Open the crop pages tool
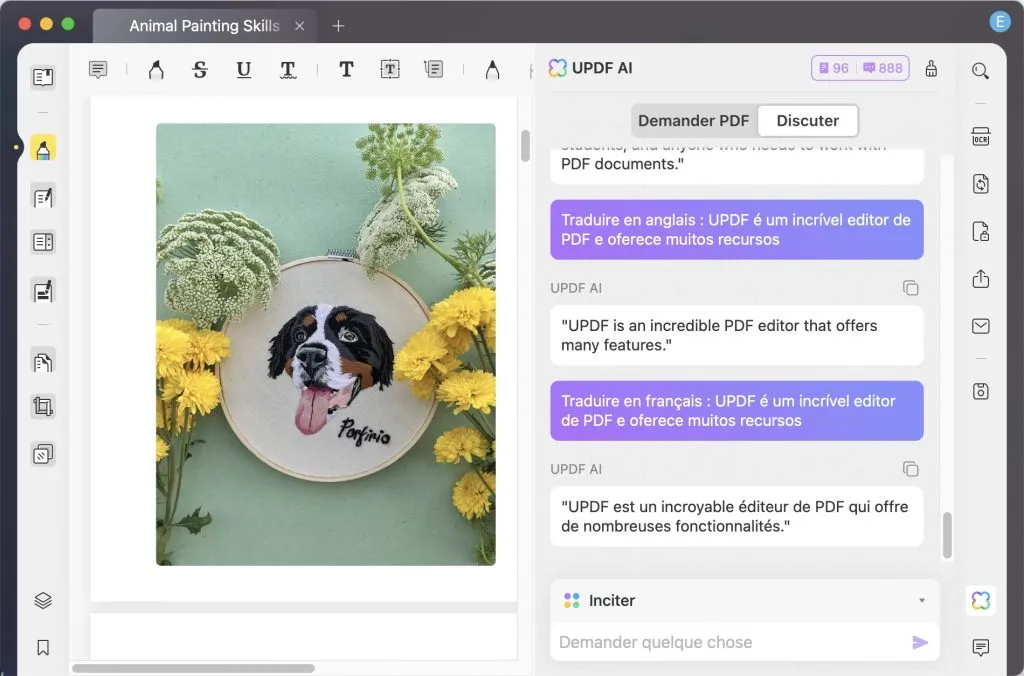 (x=42, y=407)
